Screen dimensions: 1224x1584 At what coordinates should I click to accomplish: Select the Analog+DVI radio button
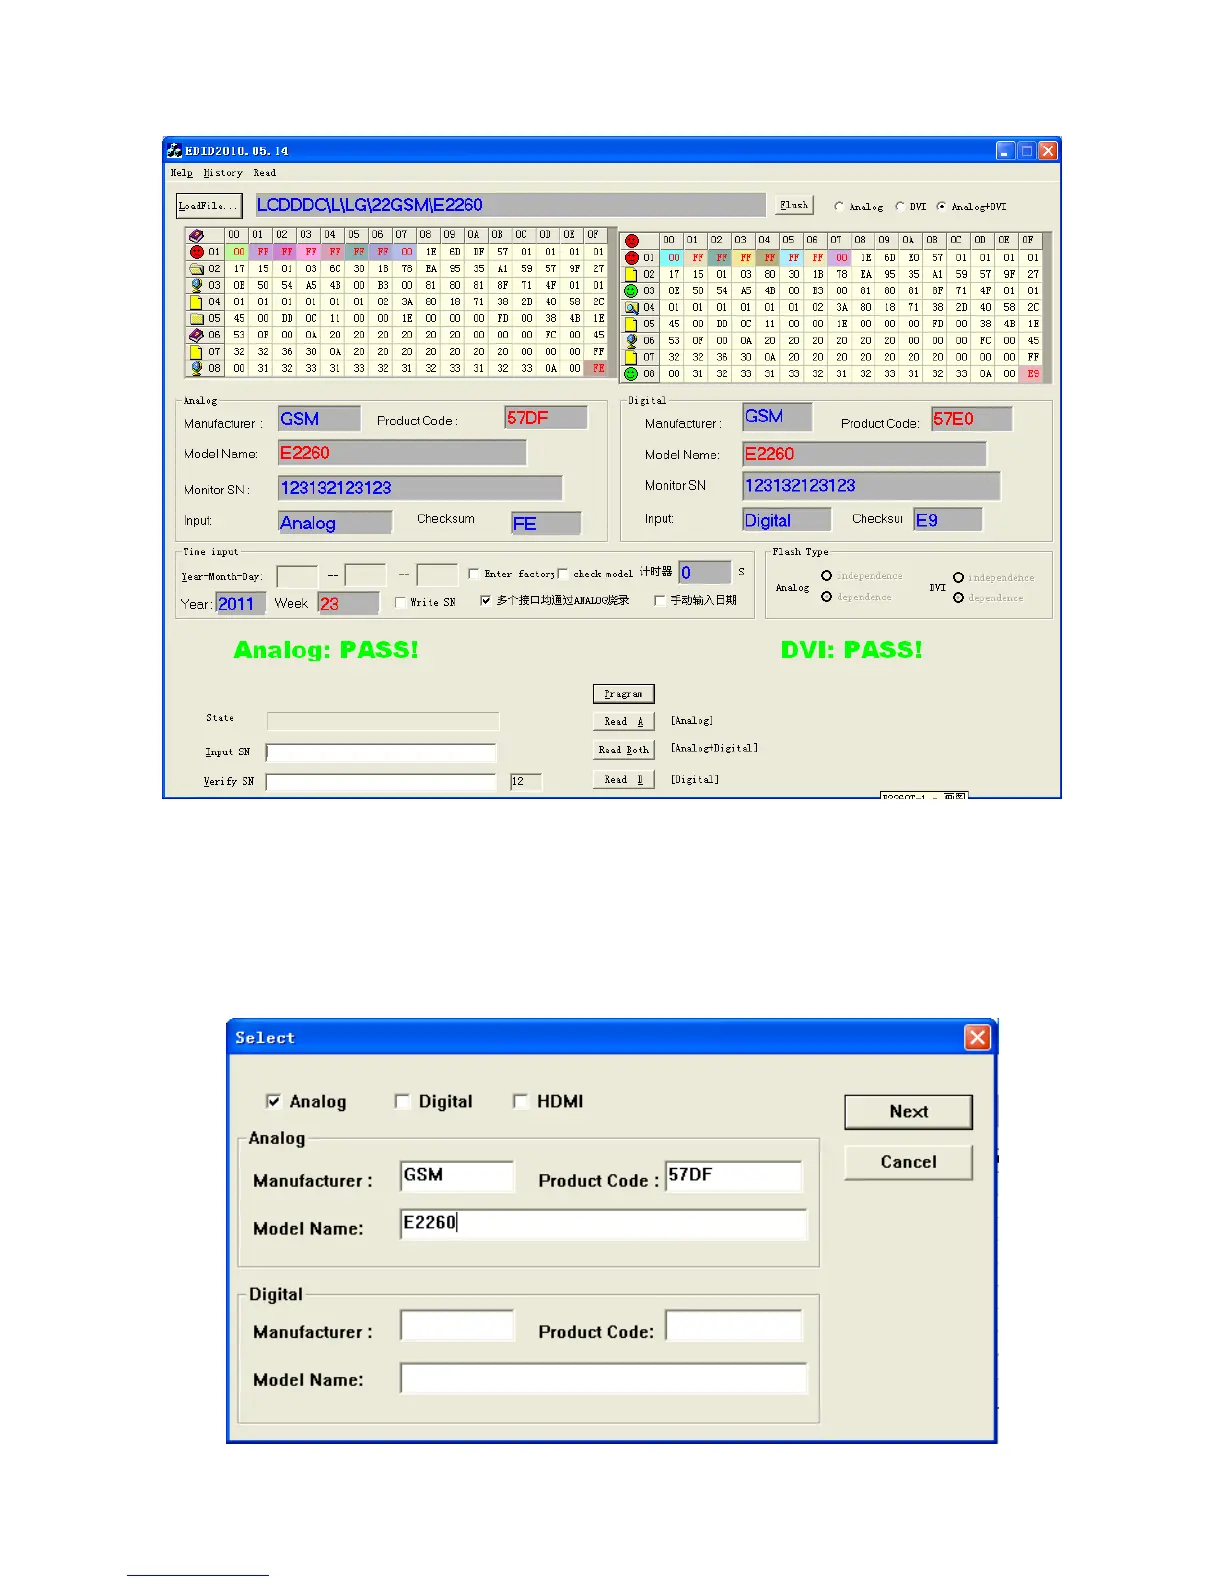point(941,207)
